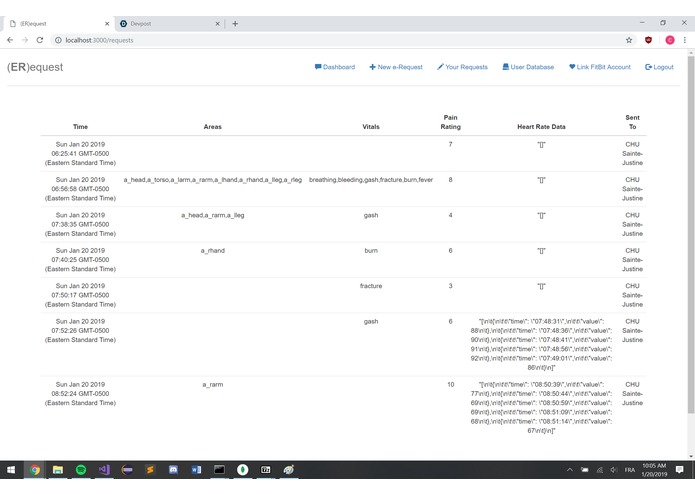
Task: Click the Vitals column header
Action: coord(371,127)
